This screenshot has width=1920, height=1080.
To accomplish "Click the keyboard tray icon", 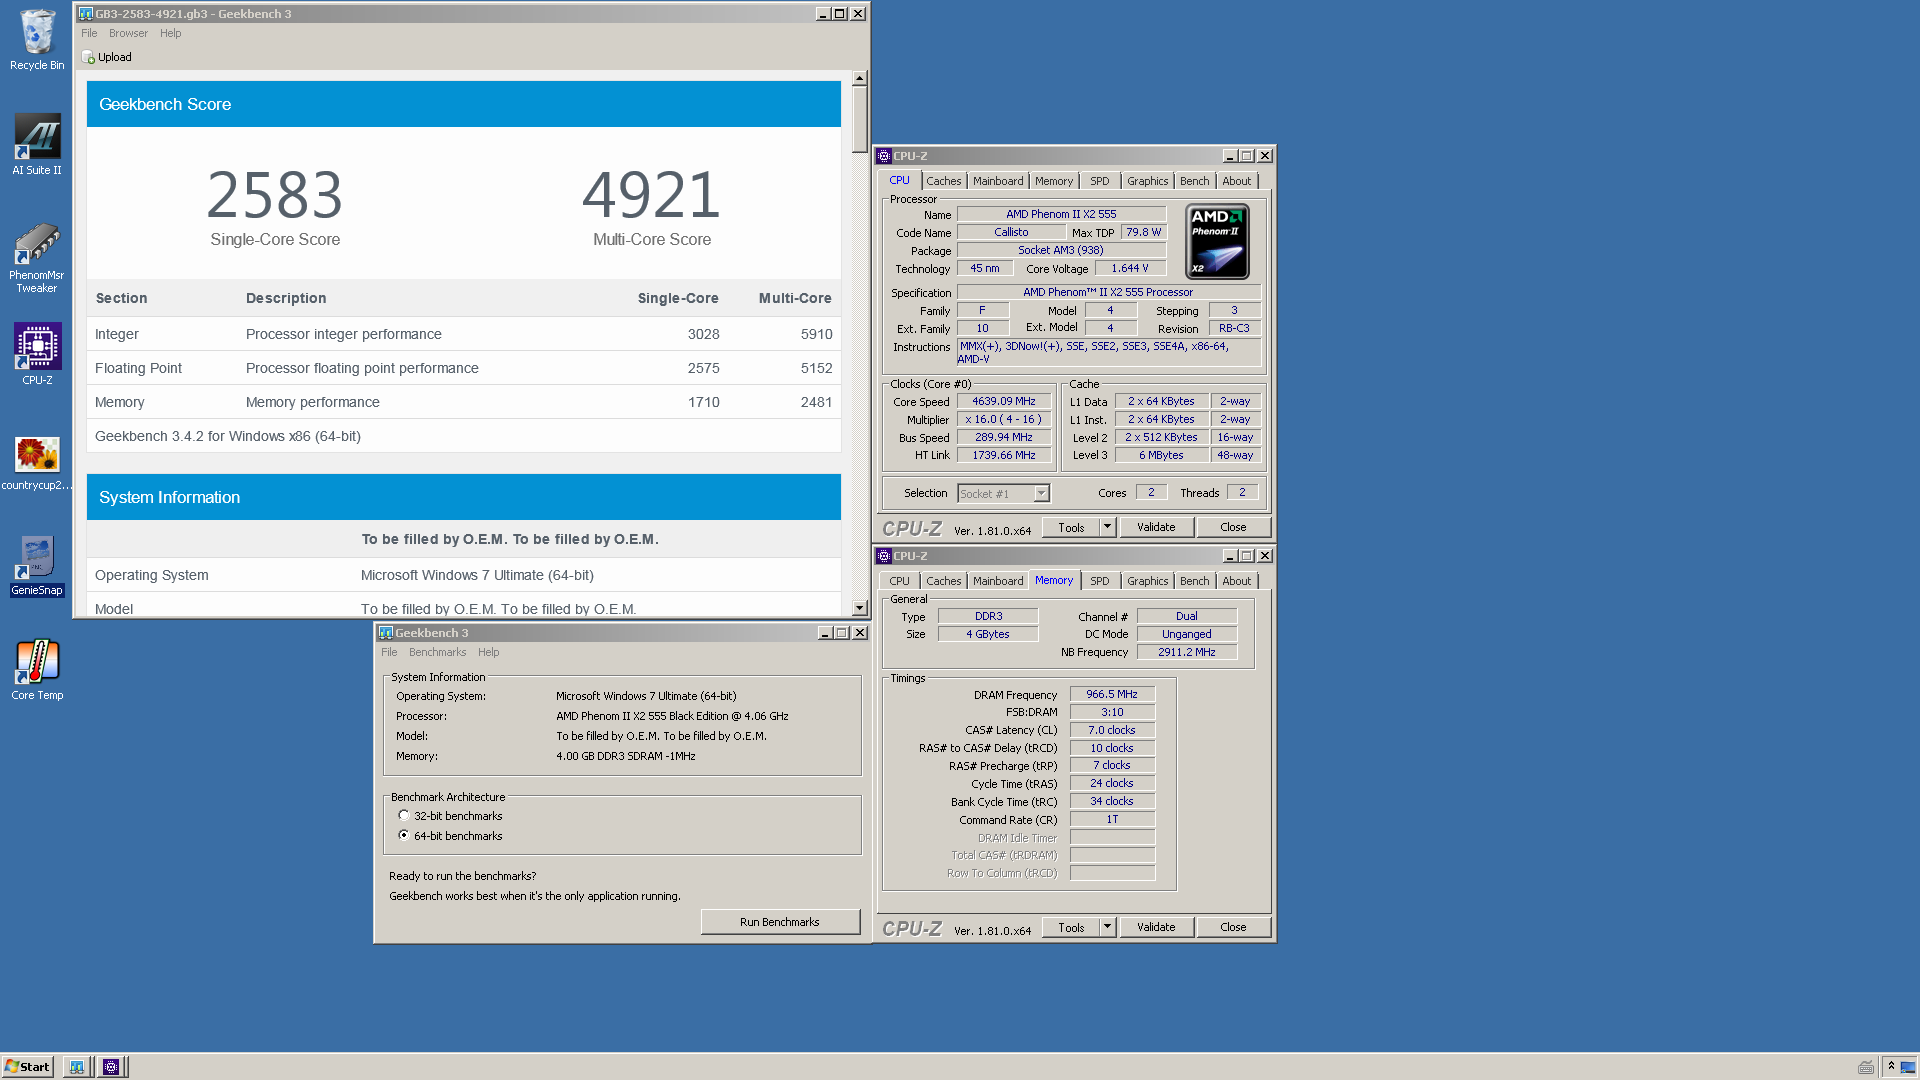I will [x=1866, y=1067].
